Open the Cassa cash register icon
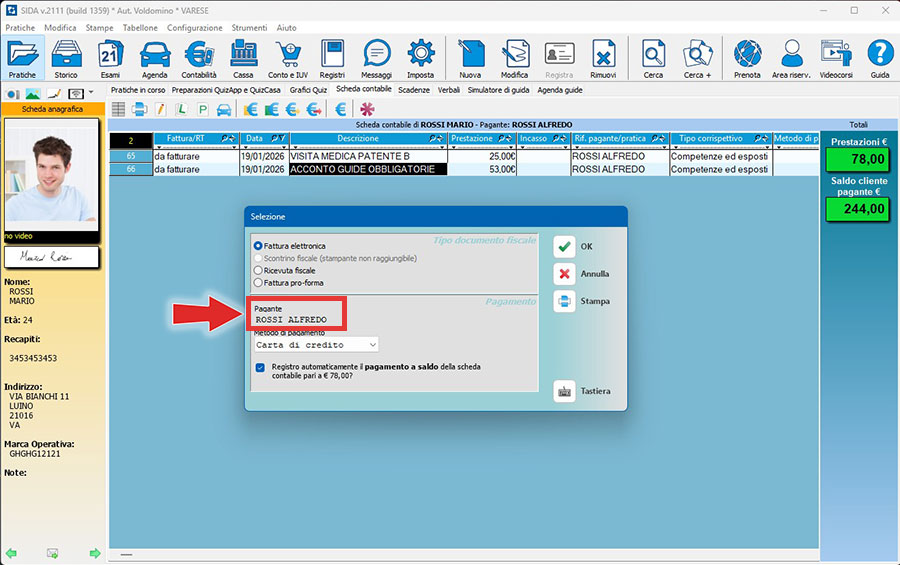The image size is (900, 565). (x=243, y=58)
